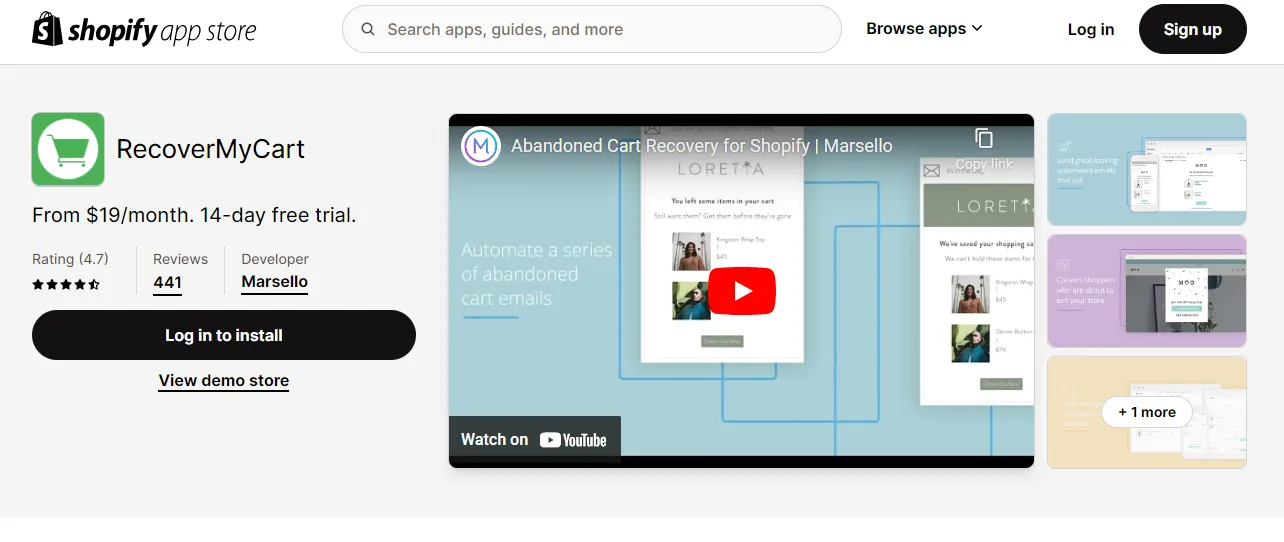This screenshot has width=1284, height=542.
Task: Open the View demo store link
Action: [224, 380]
